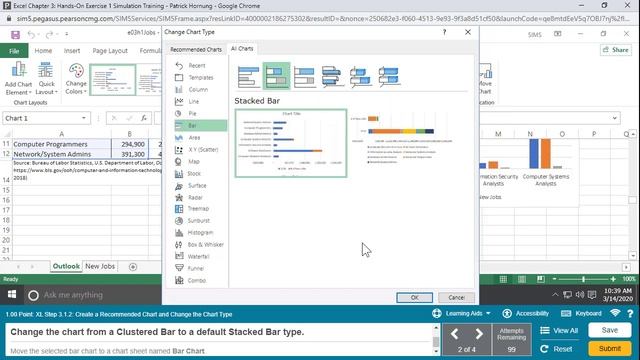Customize Quick Access Toolbar dropdown
The image size is (640, 360).
tap(67, 35)
